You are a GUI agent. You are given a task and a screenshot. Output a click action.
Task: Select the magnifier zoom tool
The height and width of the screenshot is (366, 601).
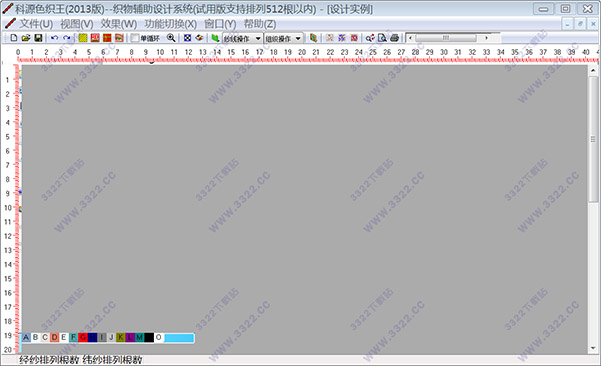coord(171,38)
